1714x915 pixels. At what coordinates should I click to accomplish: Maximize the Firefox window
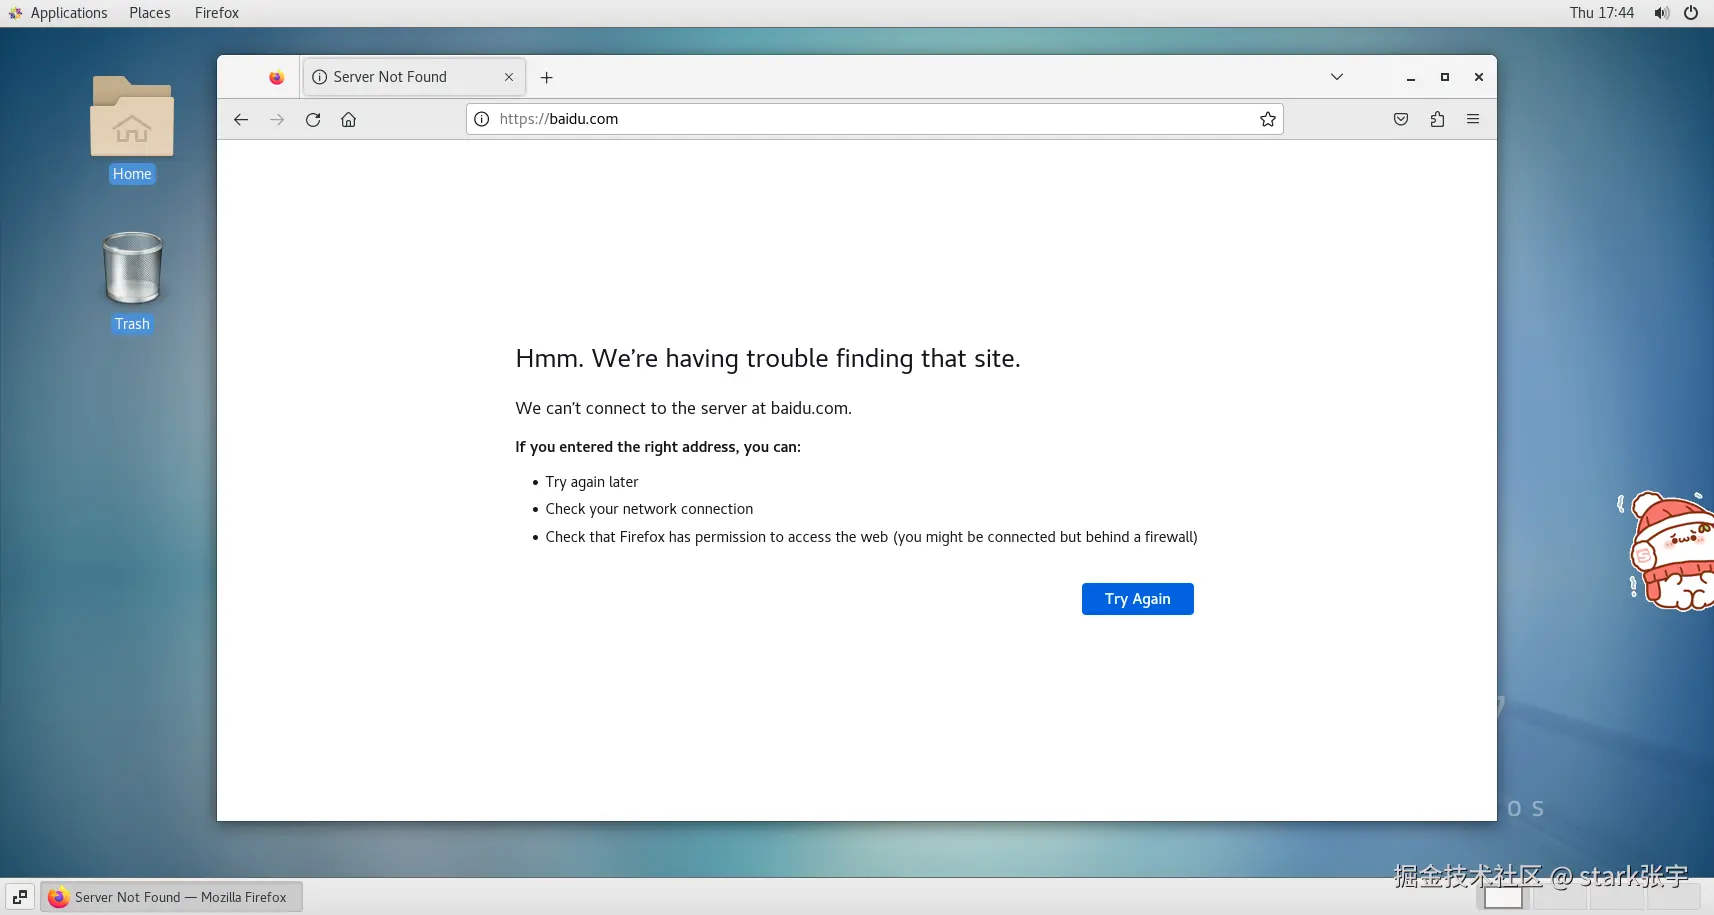1445,77
